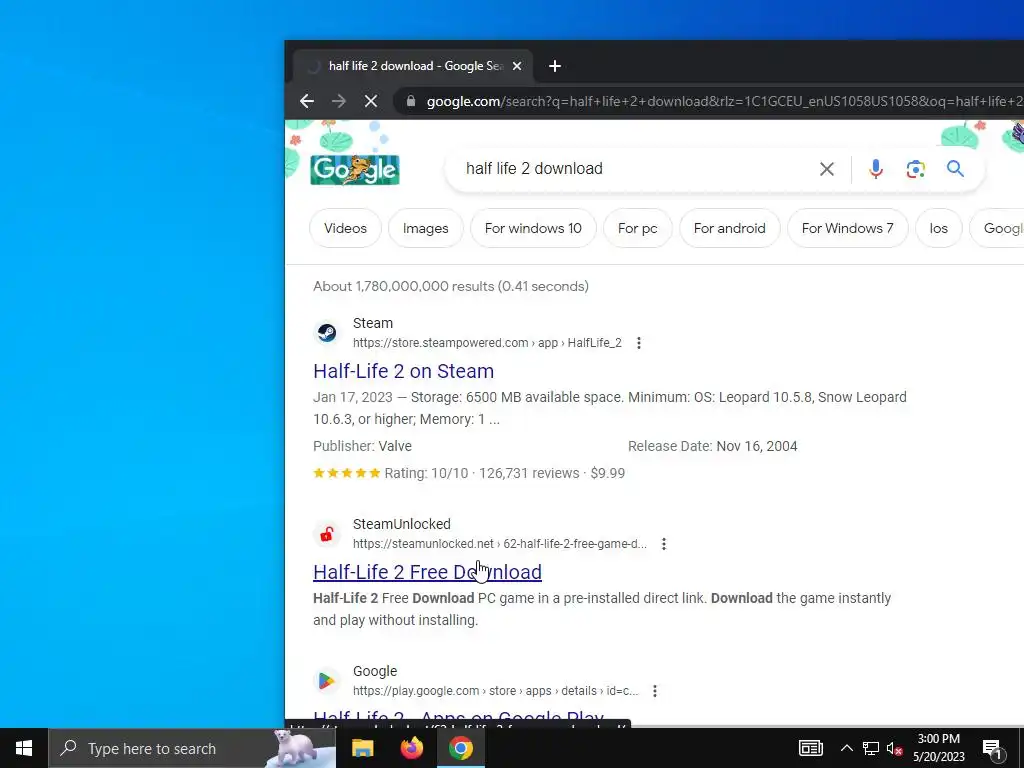Click the Release Date Nov 16, 2004 text
This screenshot has width=1024, height=768.
[712, 447]
